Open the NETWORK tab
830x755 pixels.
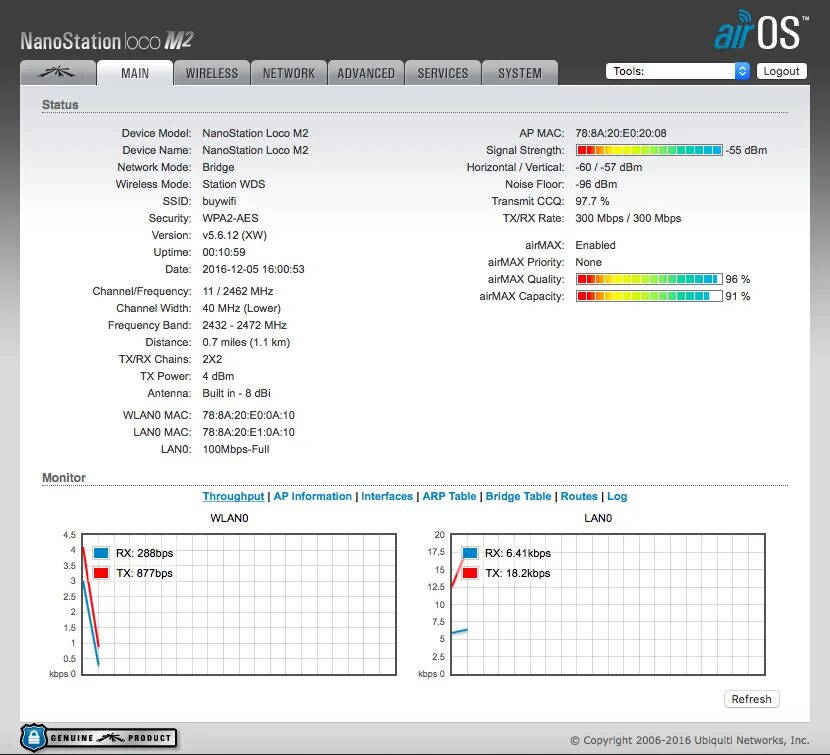pyautogui.click(x=288, y=72)
